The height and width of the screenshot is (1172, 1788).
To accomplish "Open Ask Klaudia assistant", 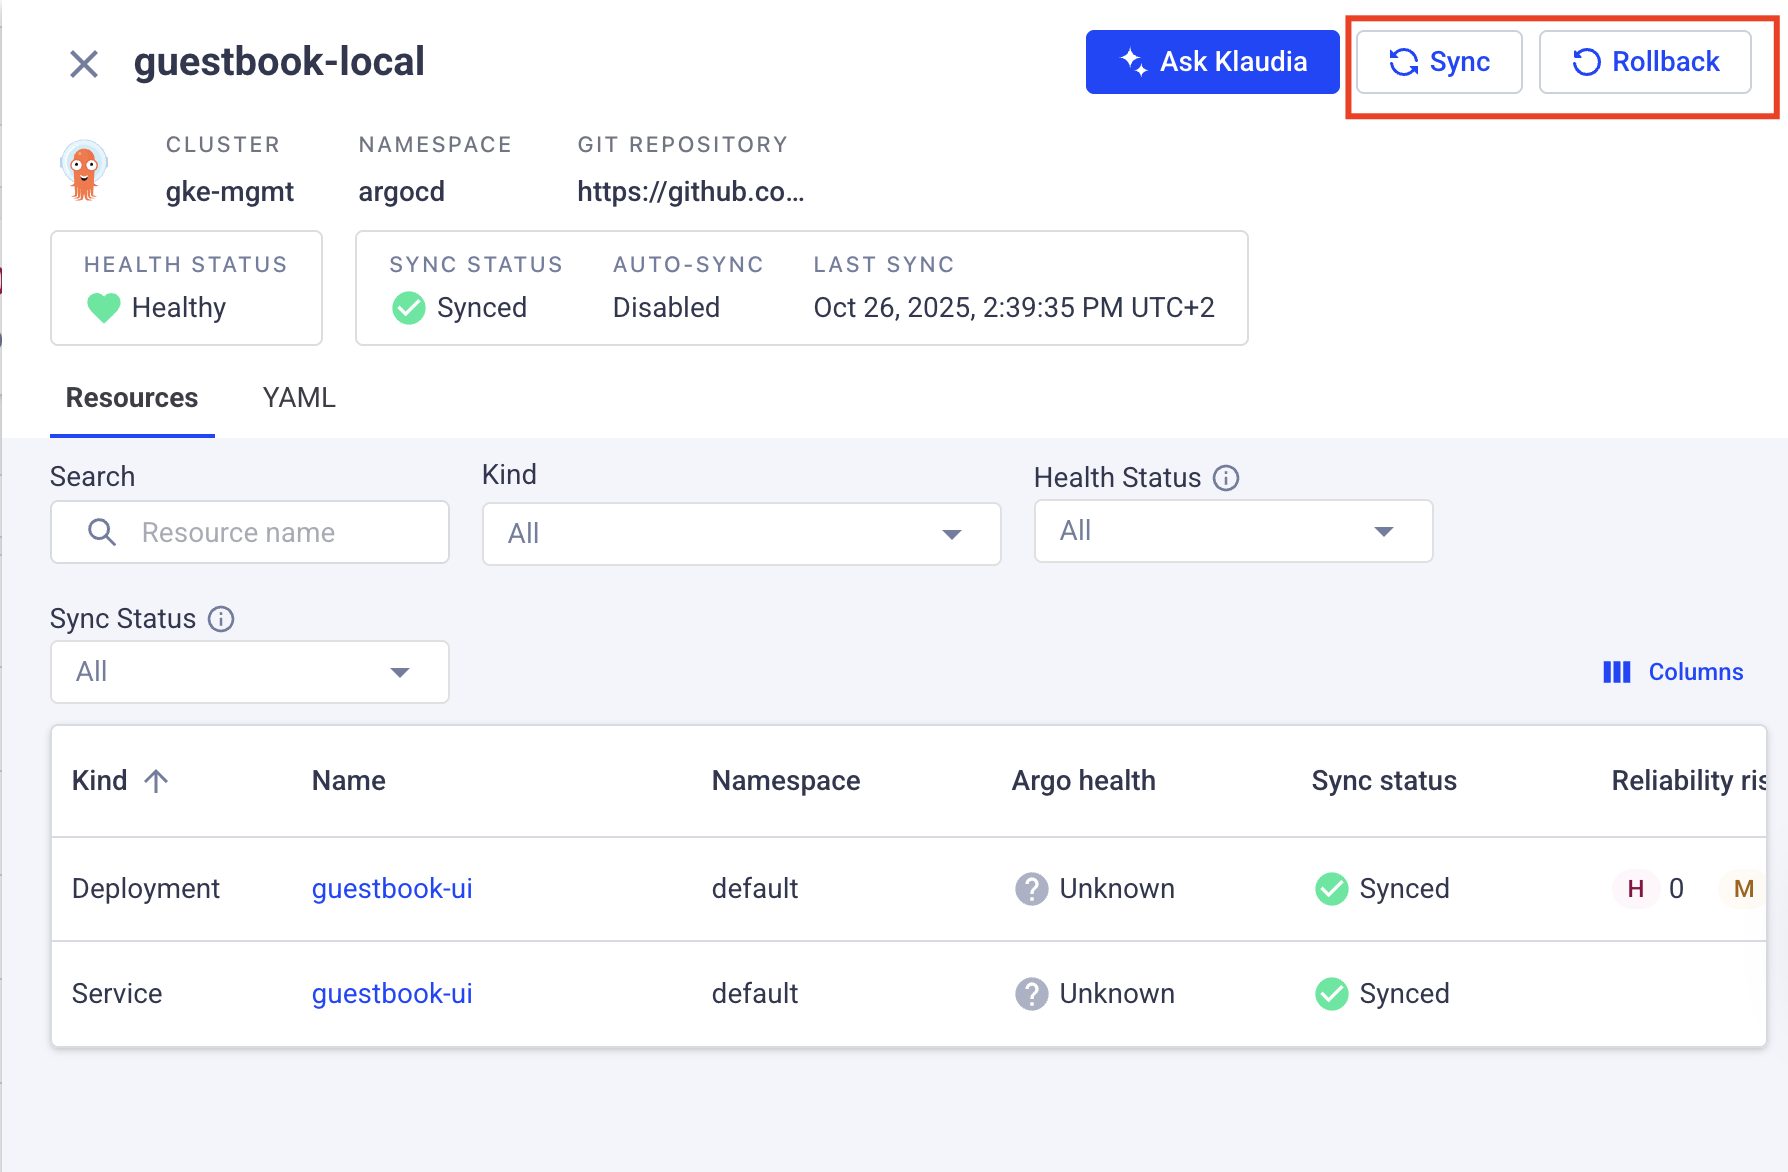I will pos(1212,62).
